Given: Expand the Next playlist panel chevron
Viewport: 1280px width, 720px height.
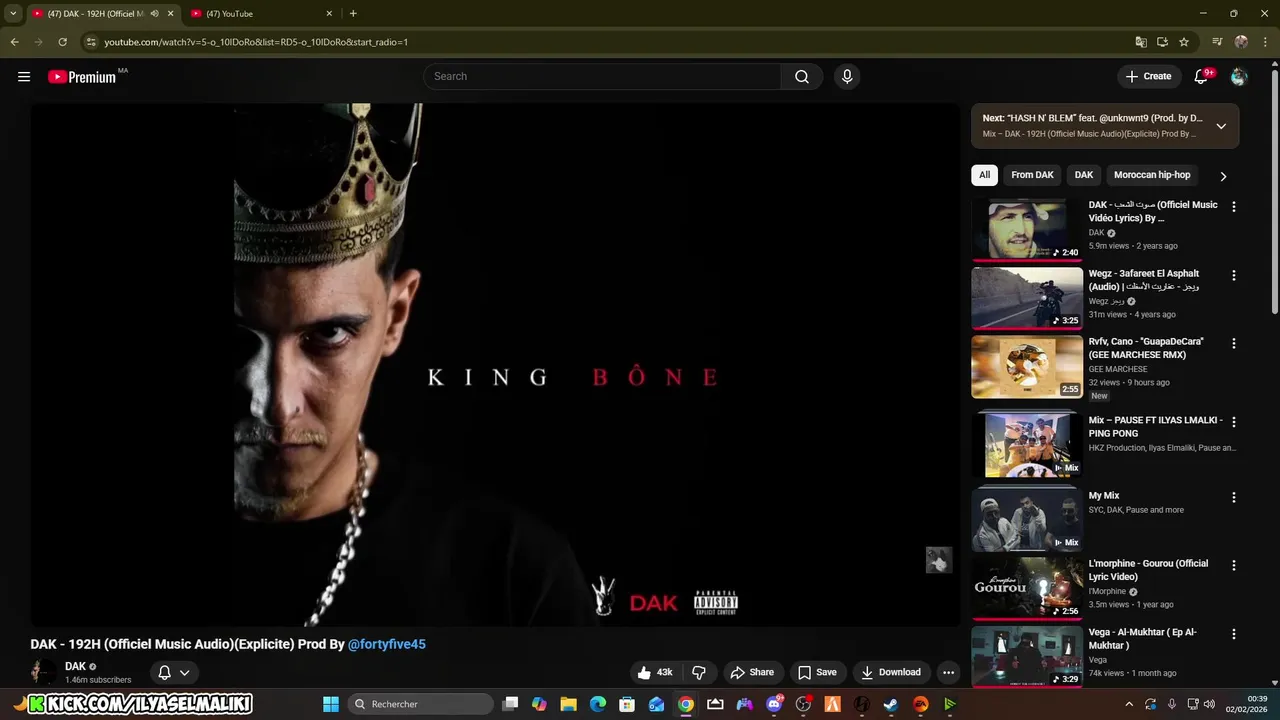Looking at the screenshot, I should pos(1221,126).
